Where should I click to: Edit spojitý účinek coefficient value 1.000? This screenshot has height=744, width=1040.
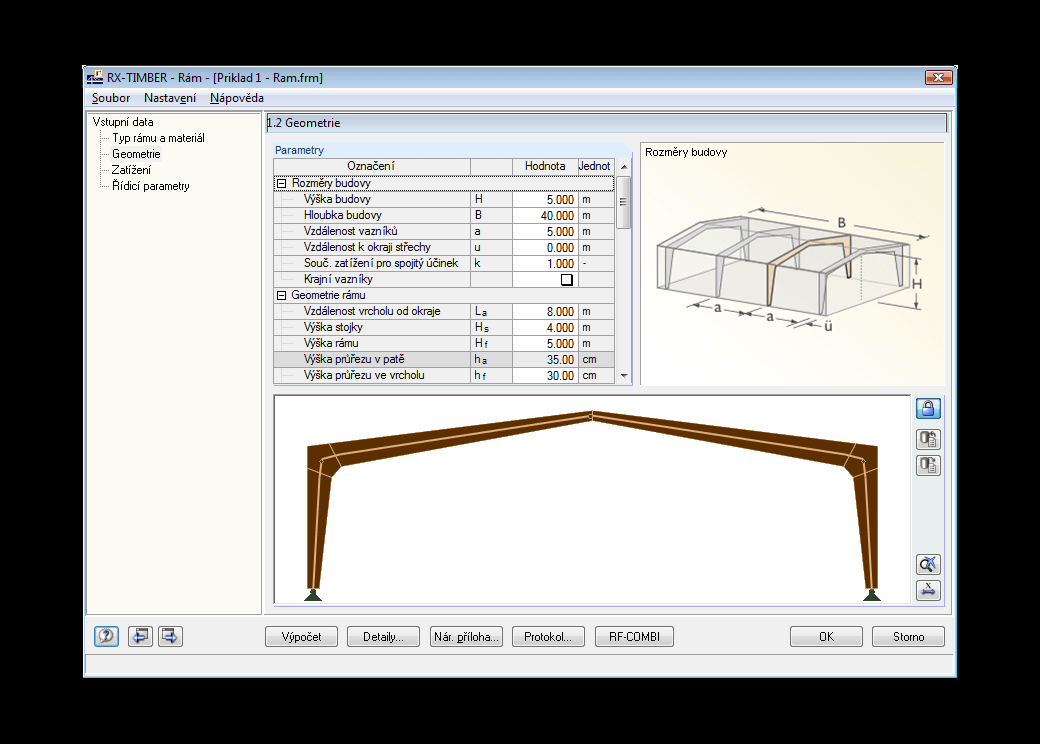coord(545,263)
